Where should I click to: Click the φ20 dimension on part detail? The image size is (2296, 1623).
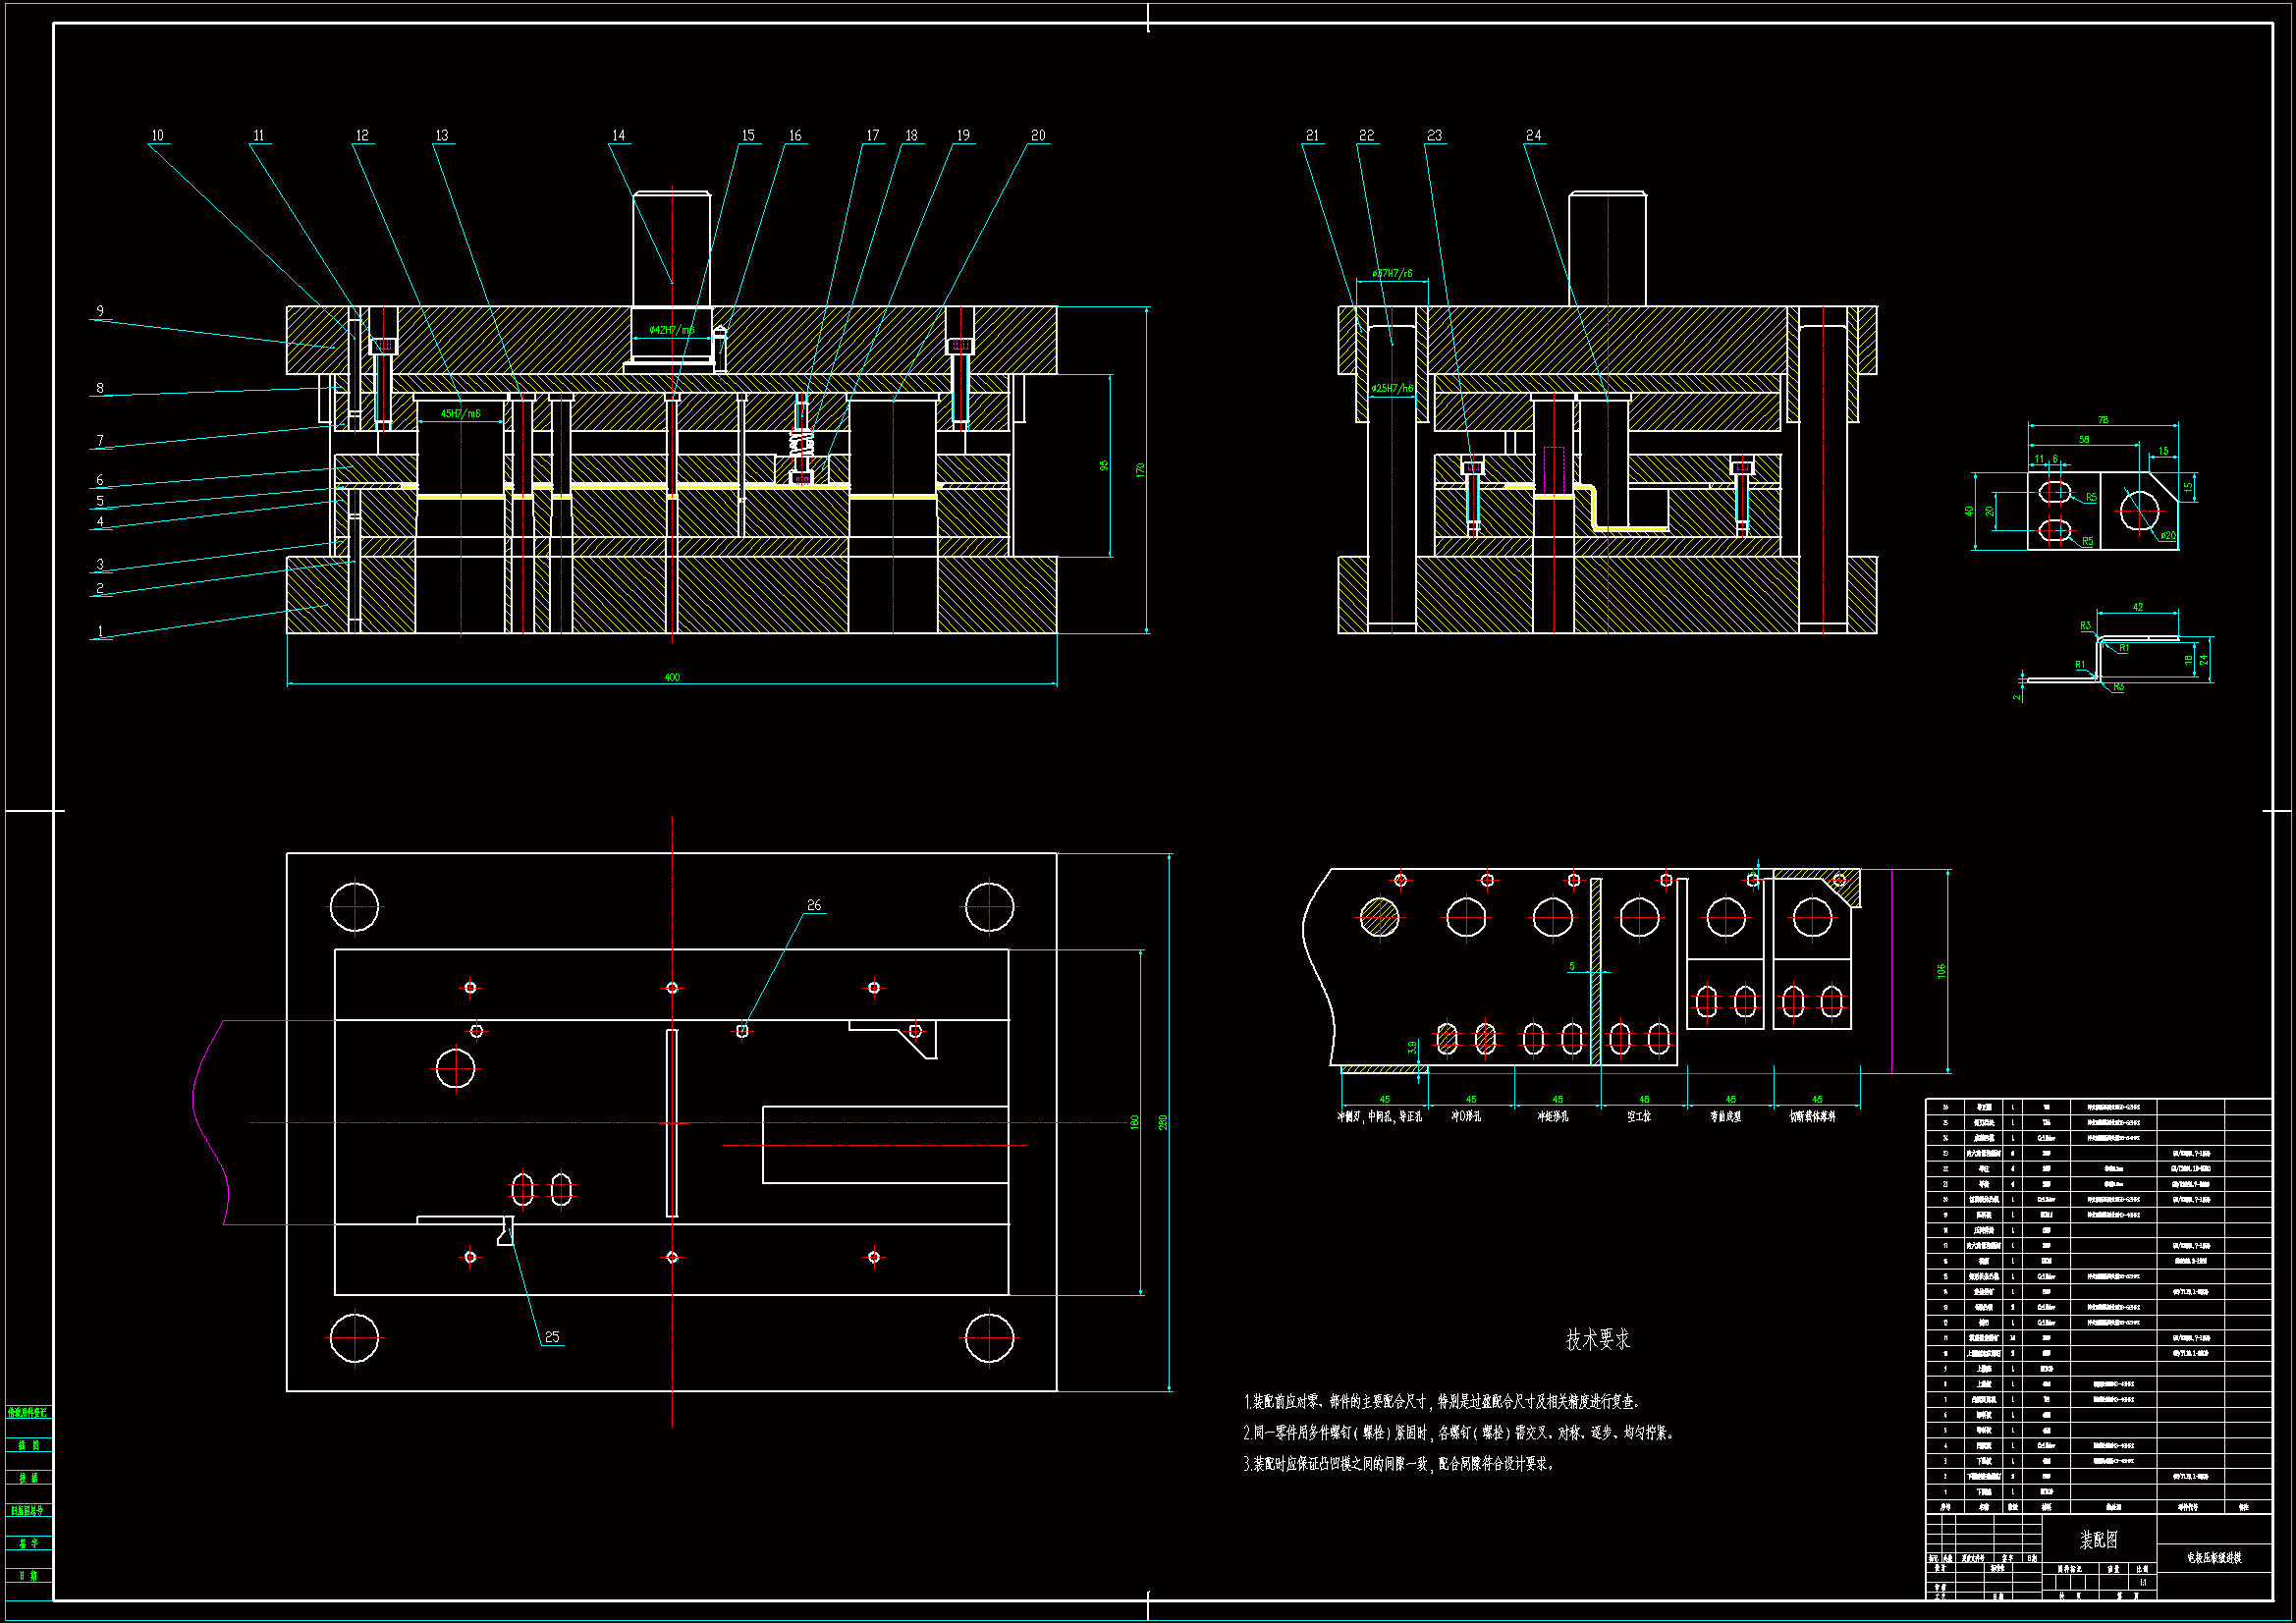click(x=2167, y=536)
